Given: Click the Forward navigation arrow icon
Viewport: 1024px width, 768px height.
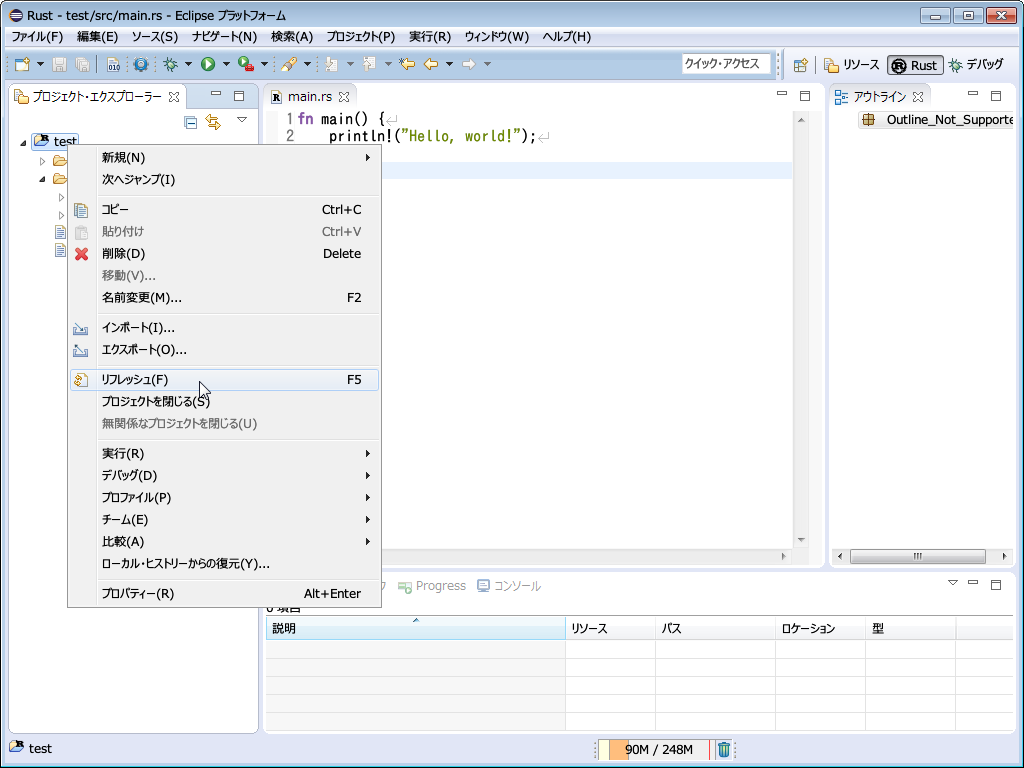Looking at the screenshot, I should click(x=469, y=64).
